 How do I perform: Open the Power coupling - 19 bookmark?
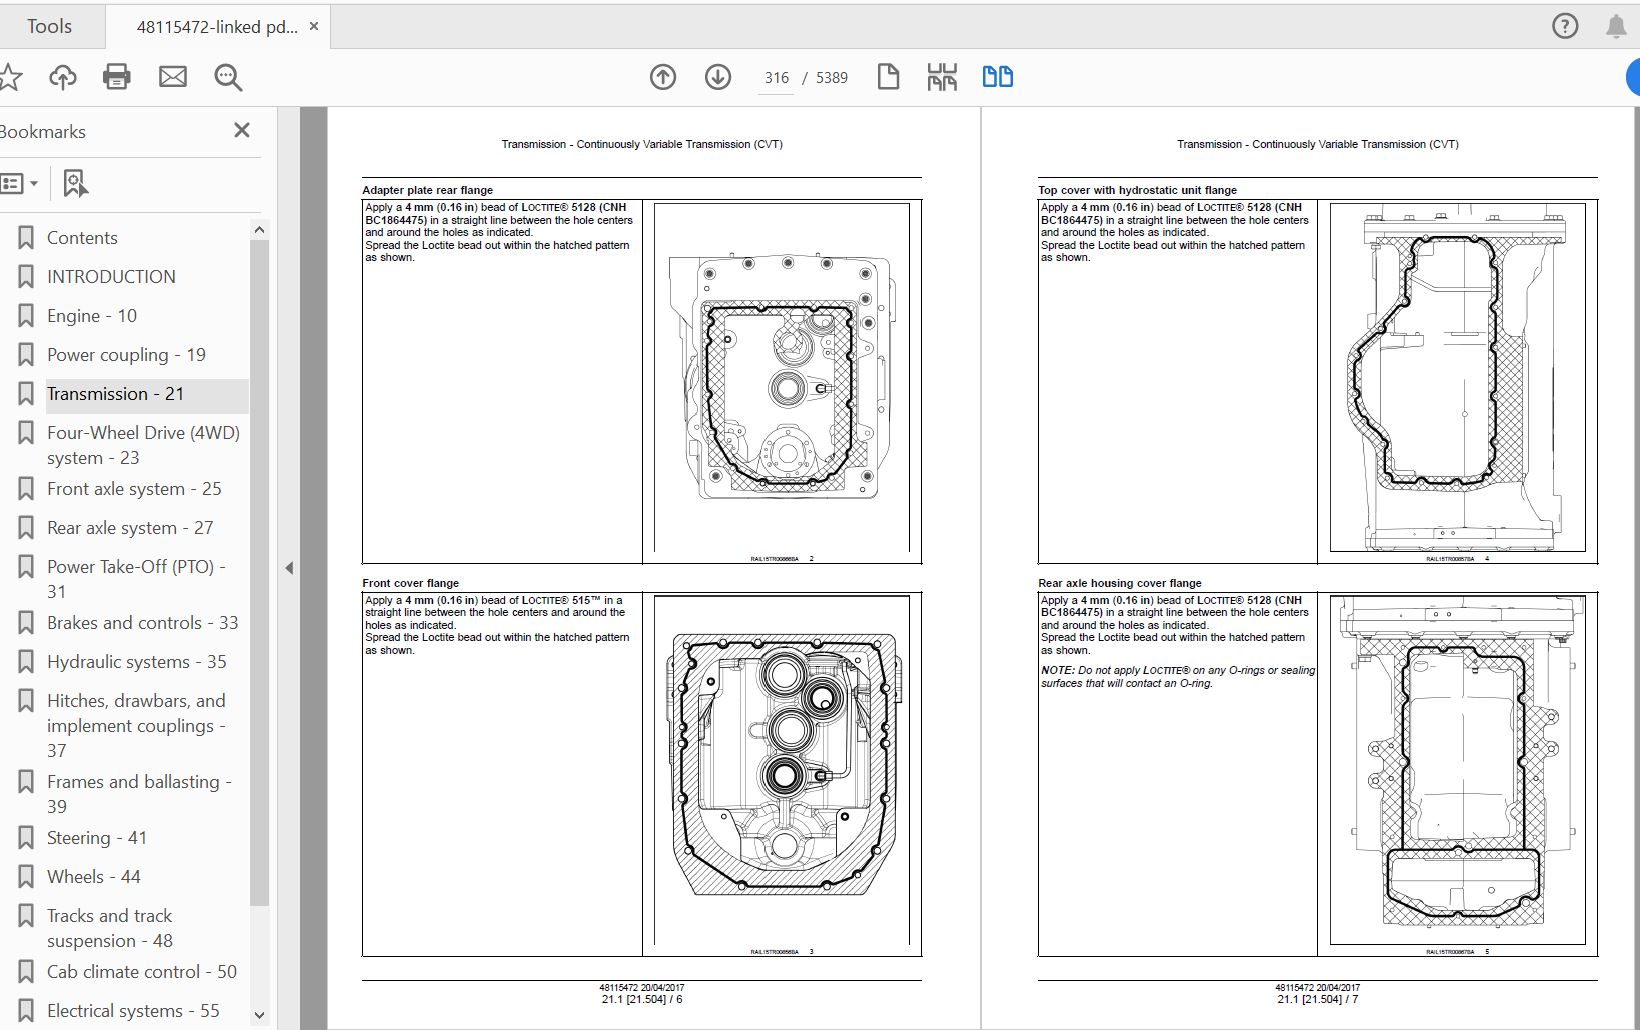point(126,355)
